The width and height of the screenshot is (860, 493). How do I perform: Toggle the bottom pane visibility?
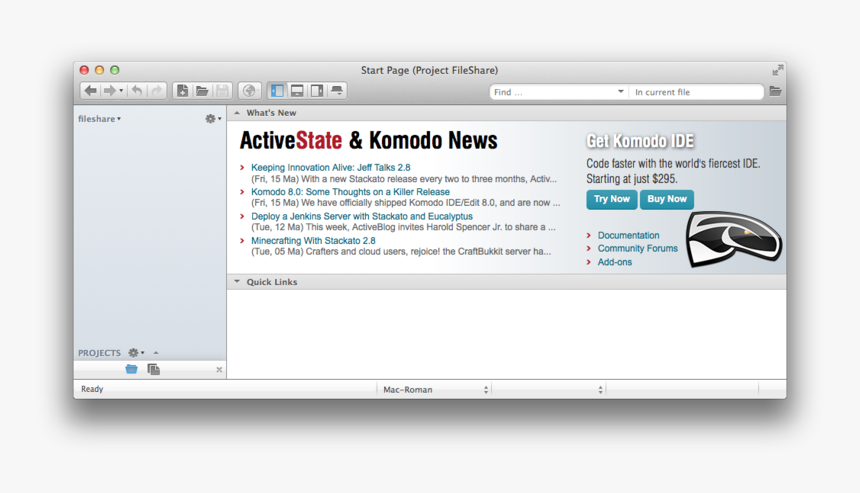click(x=297, y=91)
